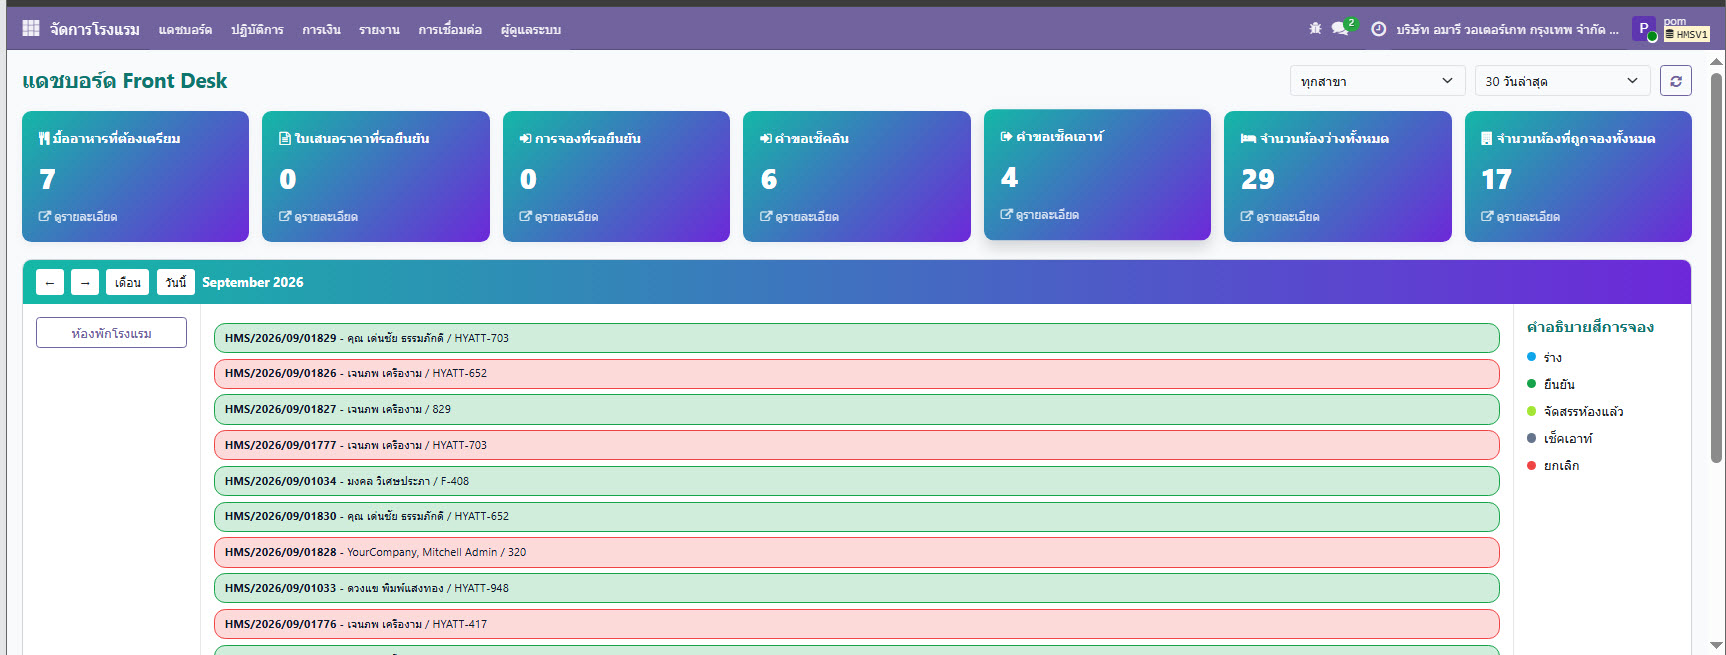
Task: Open the activities clock icon
Action: (x=1378, y=29)
